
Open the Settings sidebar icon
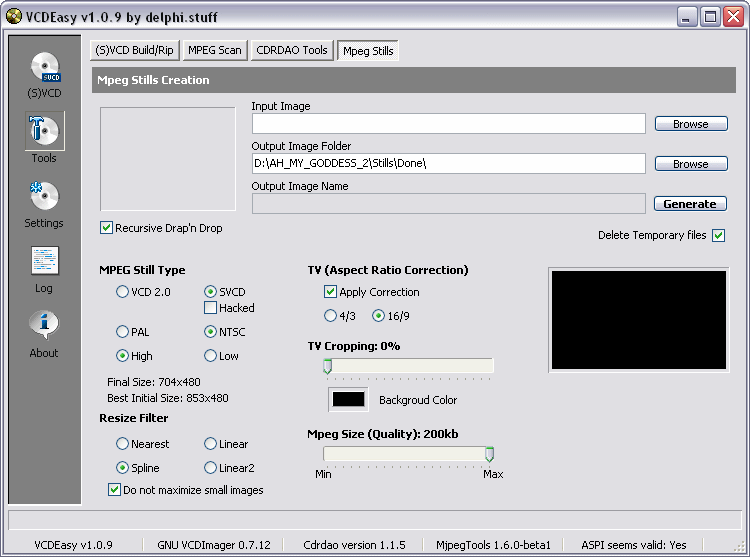44,198
